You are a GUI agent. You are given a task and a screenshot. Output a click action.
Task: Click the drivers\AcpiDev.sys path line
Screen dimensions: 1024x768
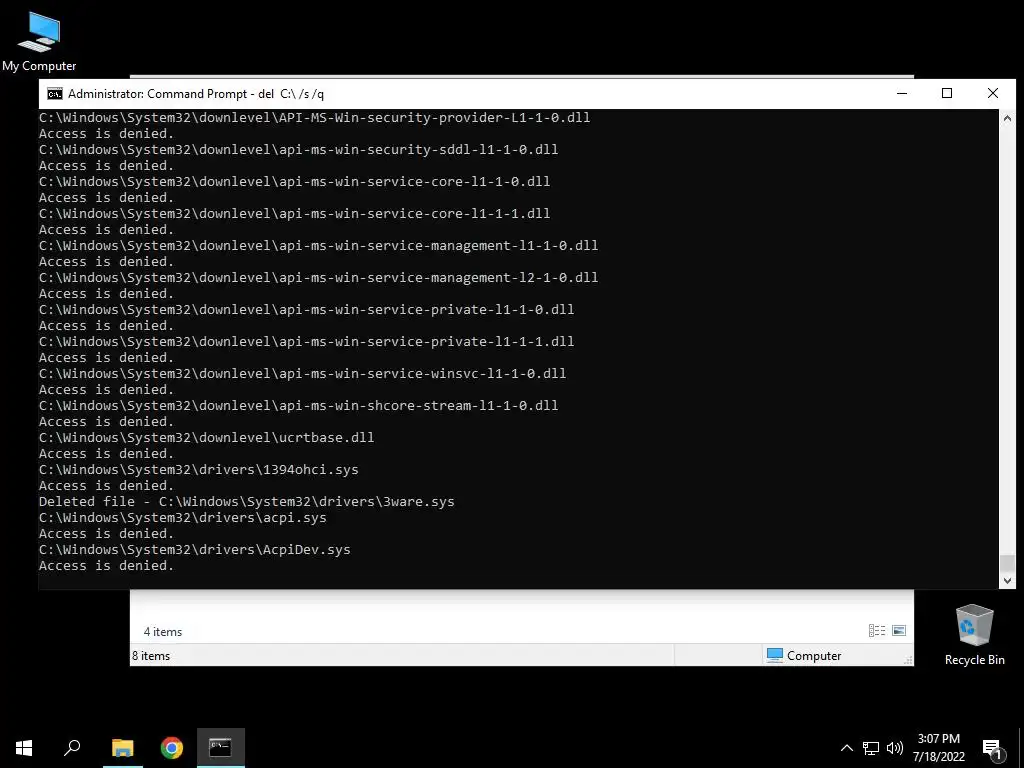coord(195,550)
